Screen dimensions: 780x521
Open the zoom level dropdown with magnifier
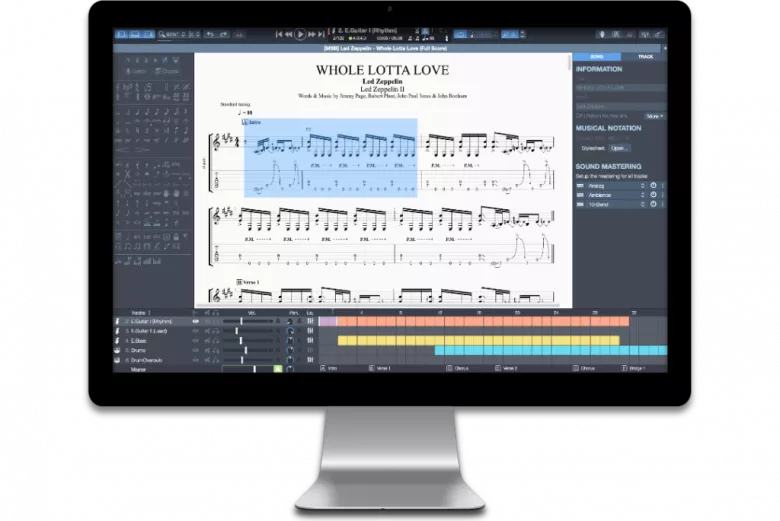[x=172, y=34]
